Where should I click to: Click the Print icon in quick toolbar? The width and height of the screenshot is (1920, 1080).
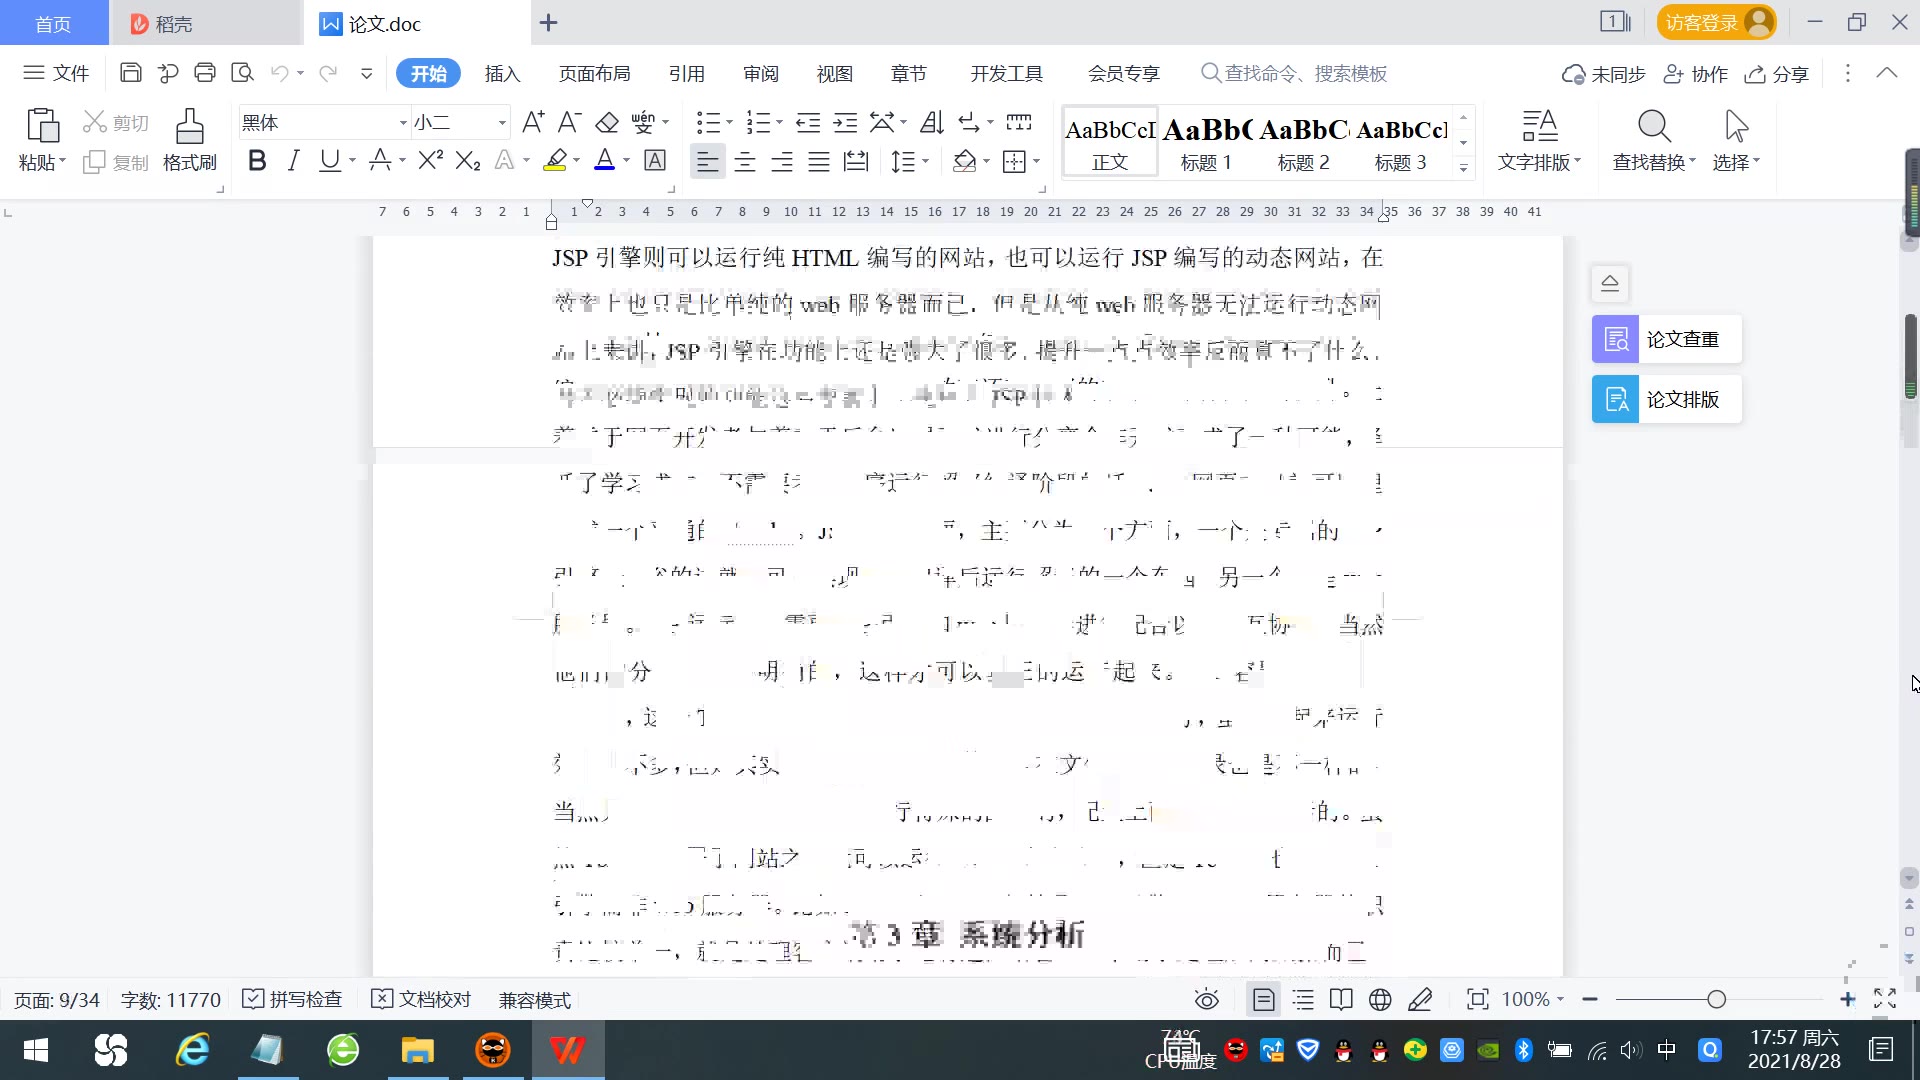(x=205, y=73)
